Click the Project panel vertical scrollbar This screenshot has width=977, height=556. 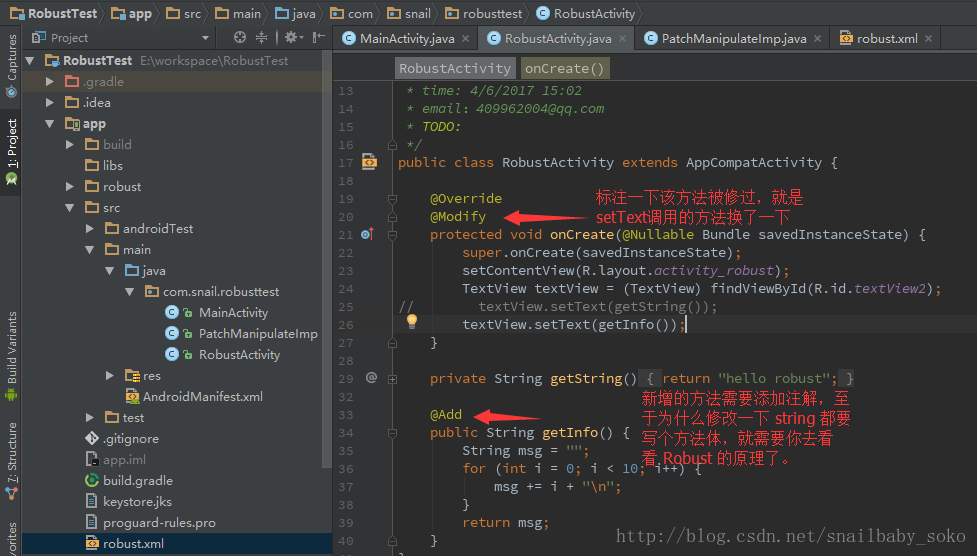[326, 259]
